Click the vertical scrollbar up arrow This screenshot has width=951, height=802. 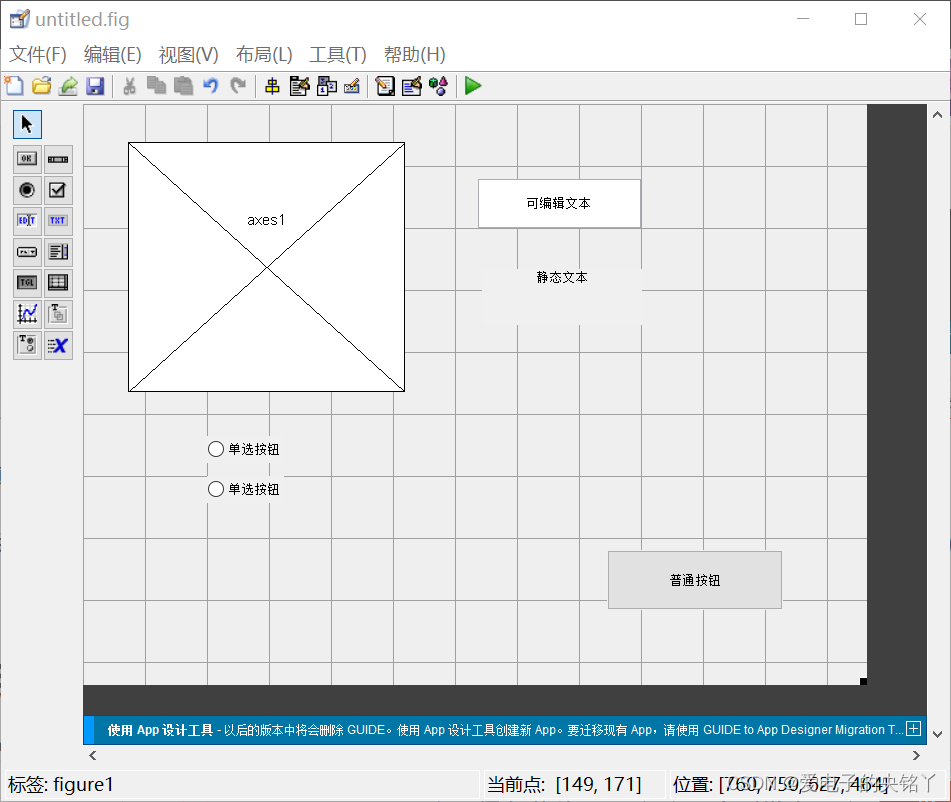tap(937, 115)
